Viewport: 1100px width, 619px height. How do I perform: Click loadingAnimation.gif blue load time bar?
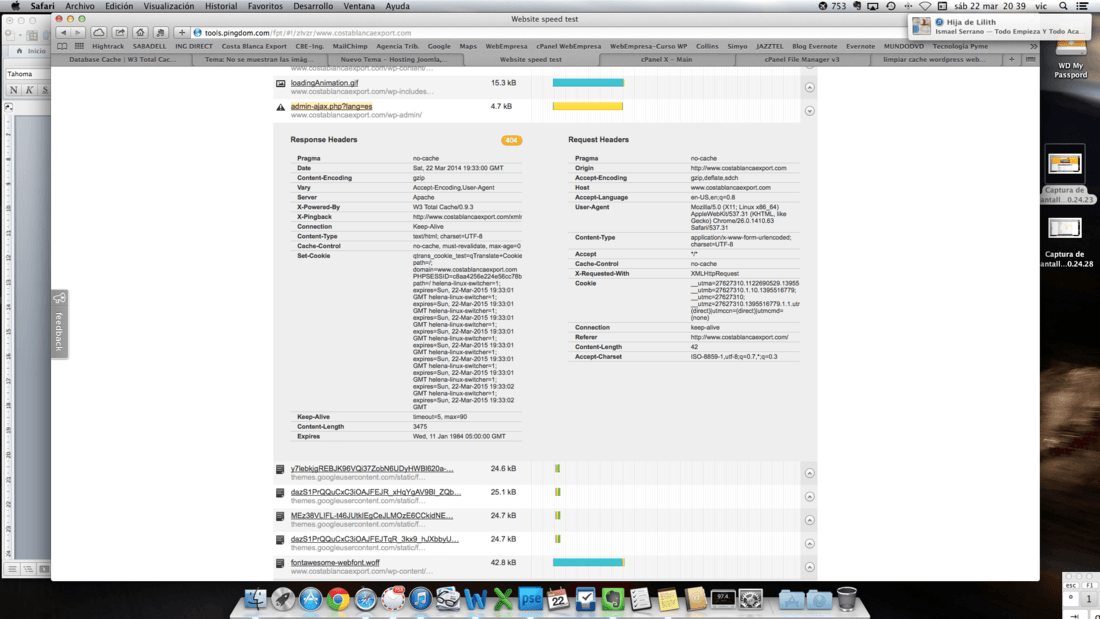click(588, 83)
